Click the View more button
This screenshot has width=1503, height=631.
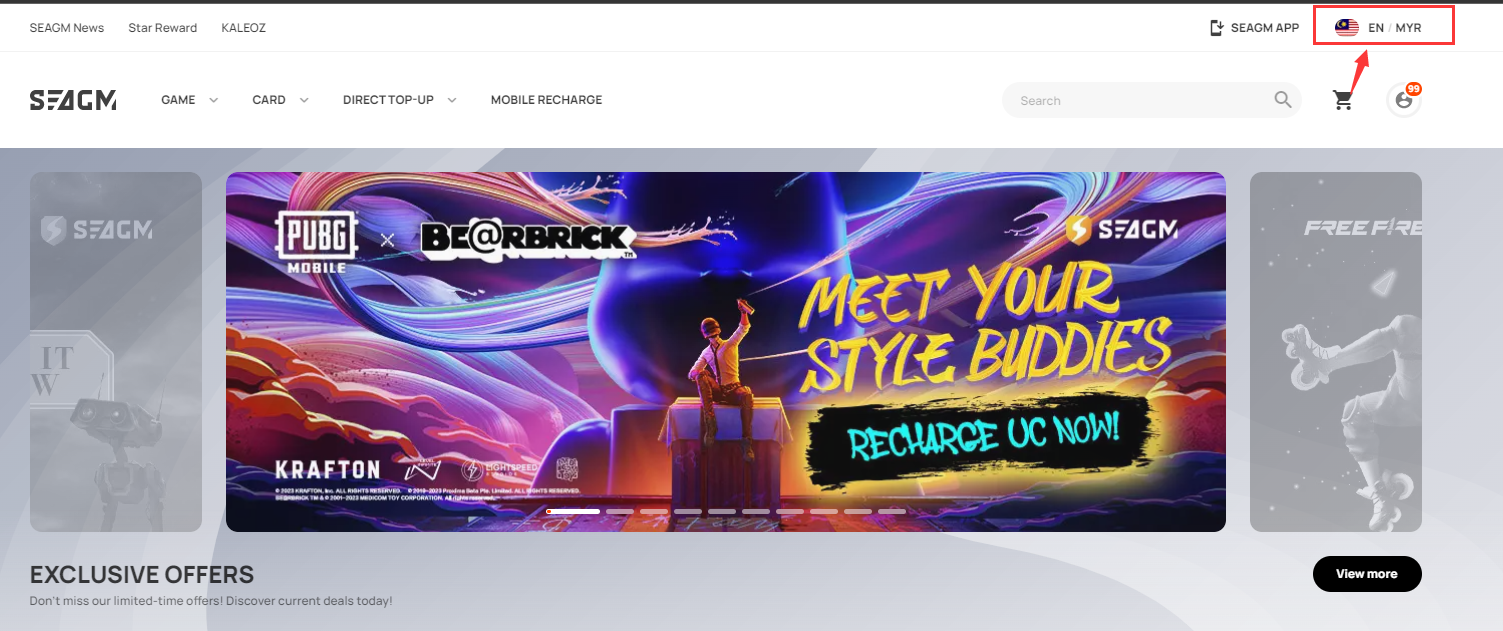pos(1367,574)
